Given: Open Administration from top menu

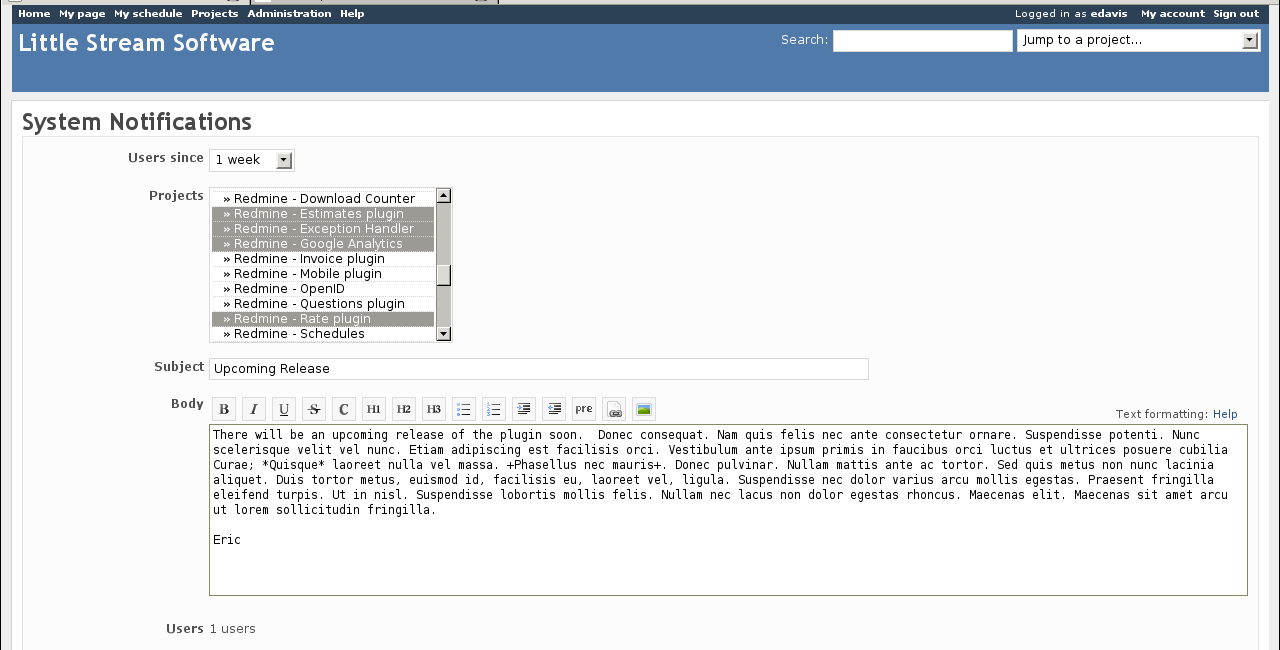Looking at the screenshot, I should tap(289, 14).
